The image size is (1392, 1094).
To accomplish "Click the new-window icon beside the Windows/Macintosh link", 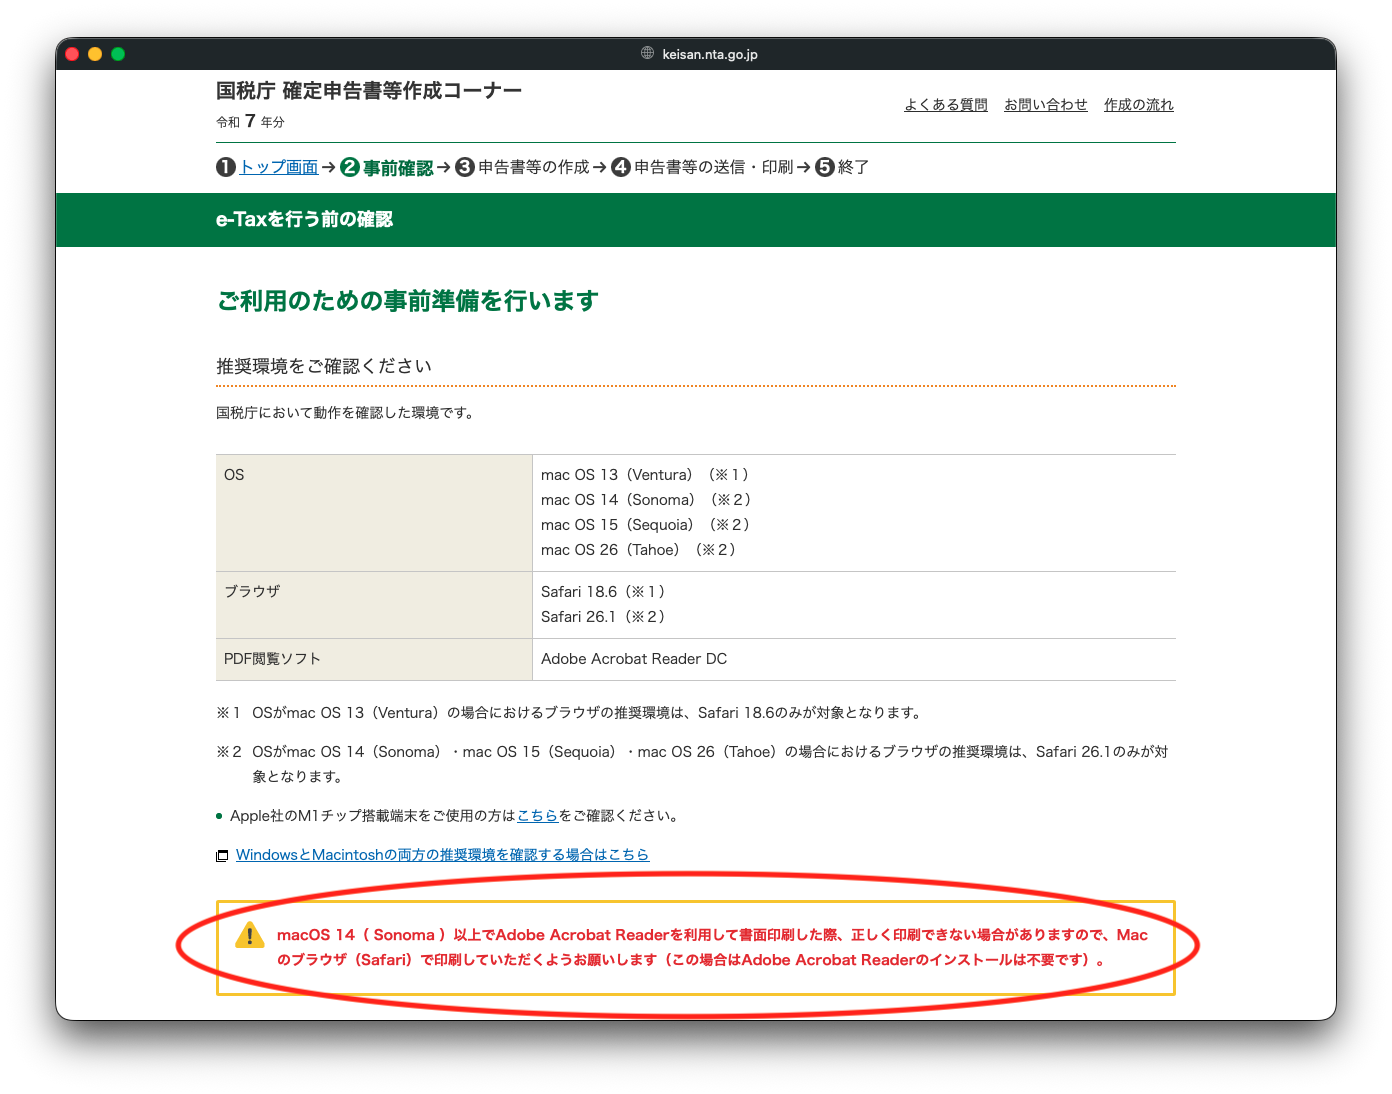I will click(x=222, y=856).
